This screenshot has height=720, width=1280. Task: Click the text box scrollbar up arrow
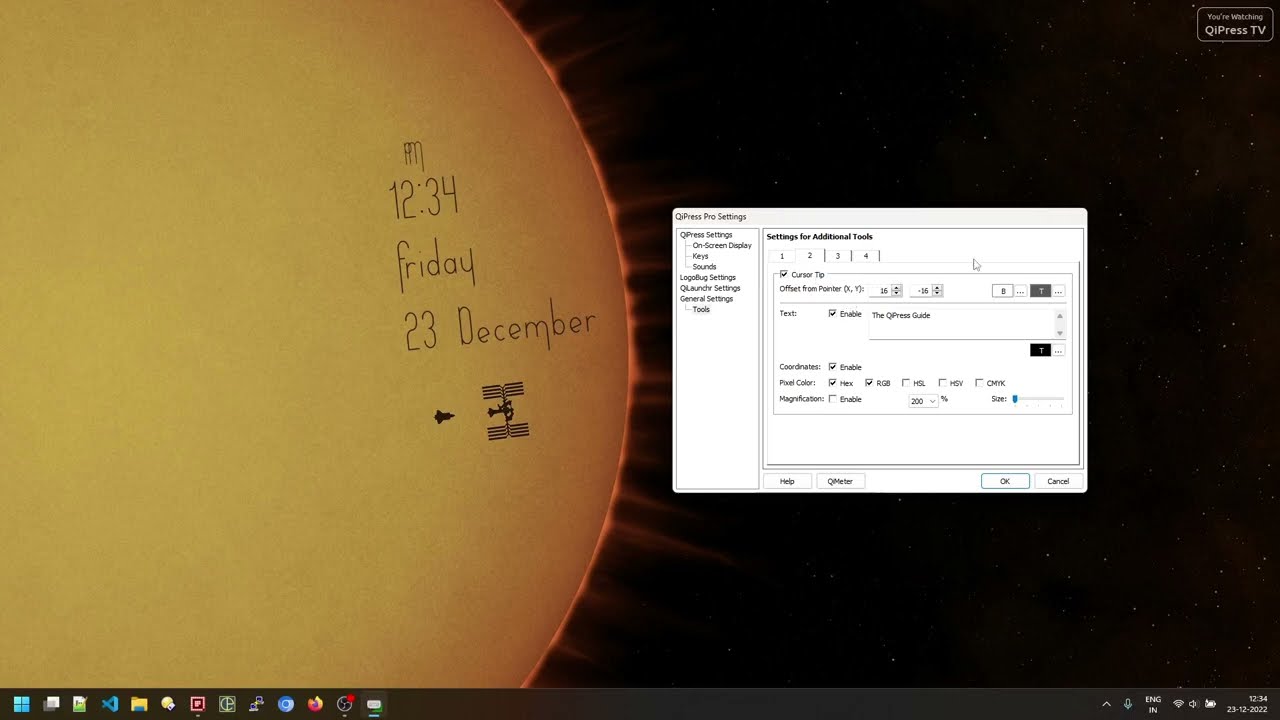click(x=1060, y=316)
